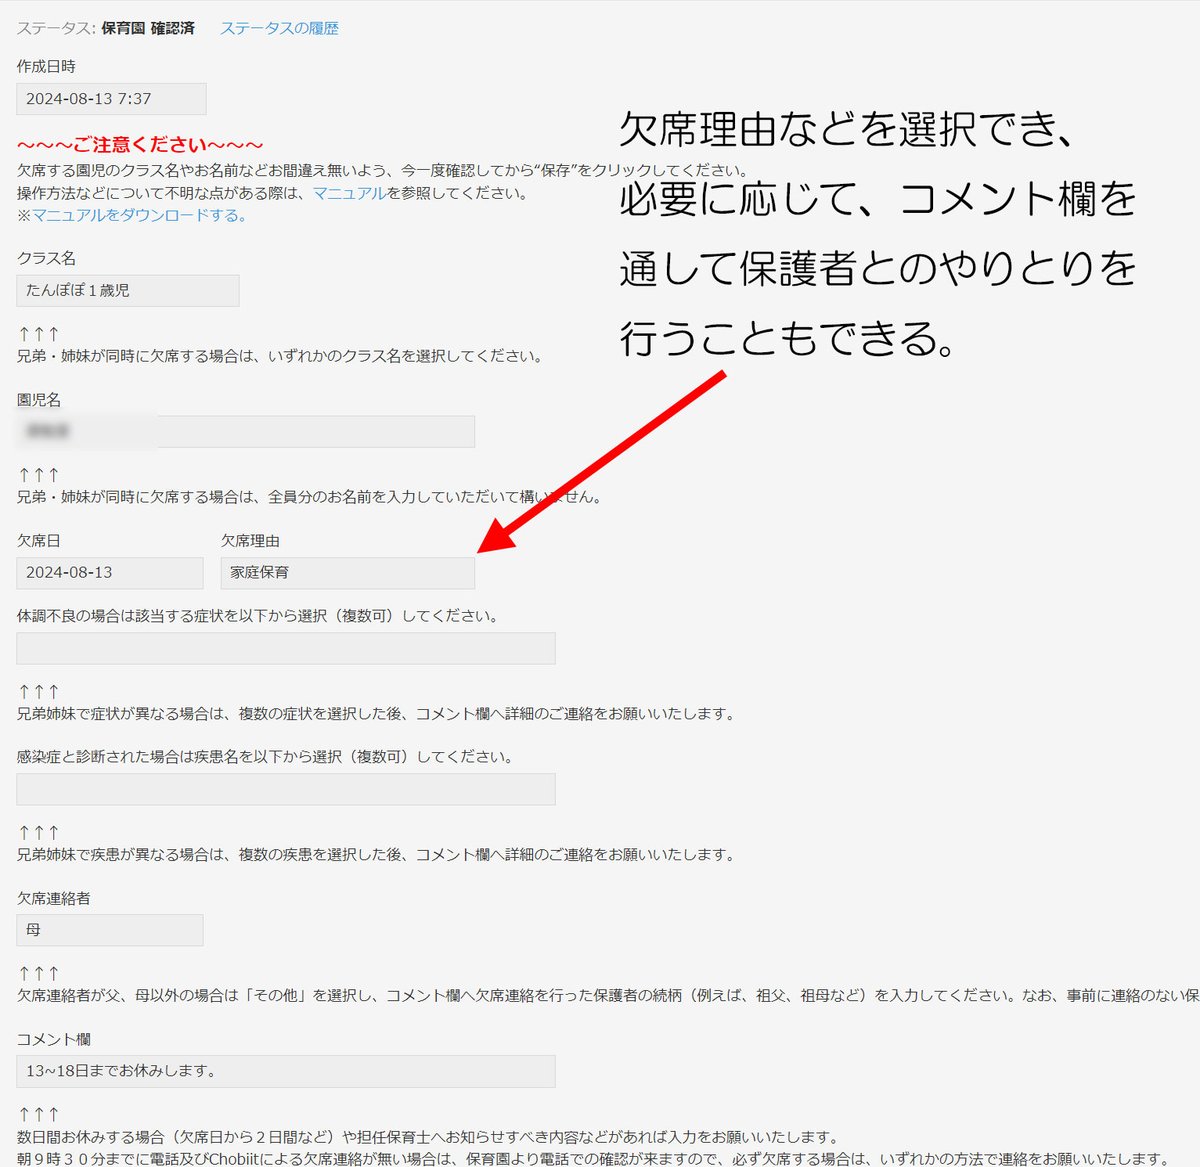Viewport: 1200px width, 1167px height.
Task: Click note 欠席連絡者が父、母以外の場合
Action: click(608, 996)
